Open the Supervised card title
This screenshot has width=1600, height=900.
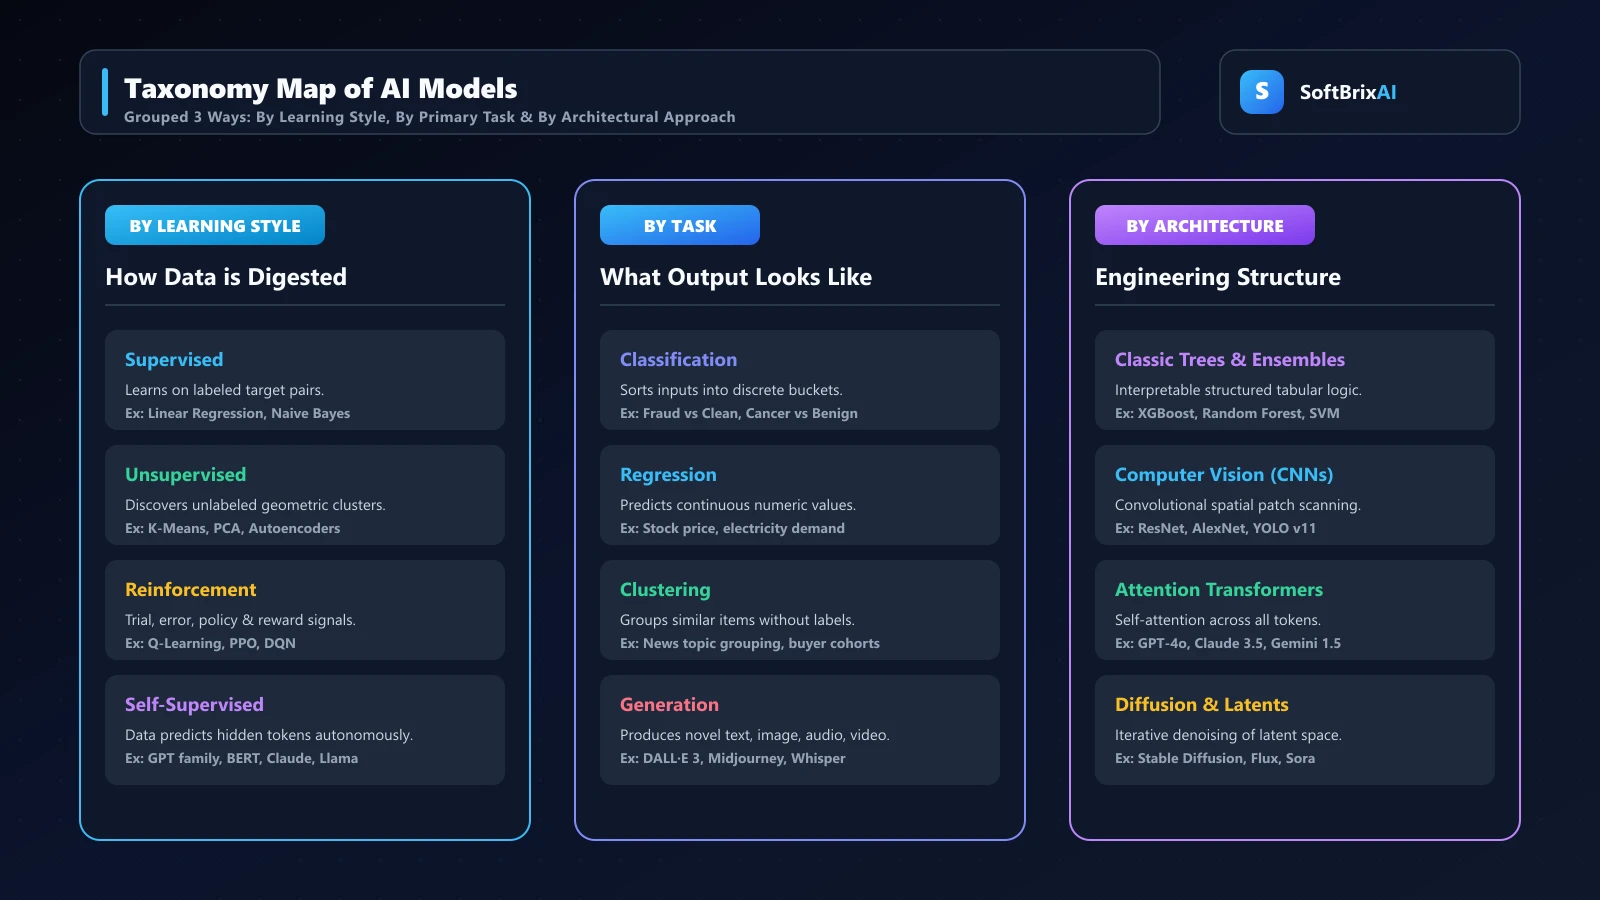[x=174, y=360]
